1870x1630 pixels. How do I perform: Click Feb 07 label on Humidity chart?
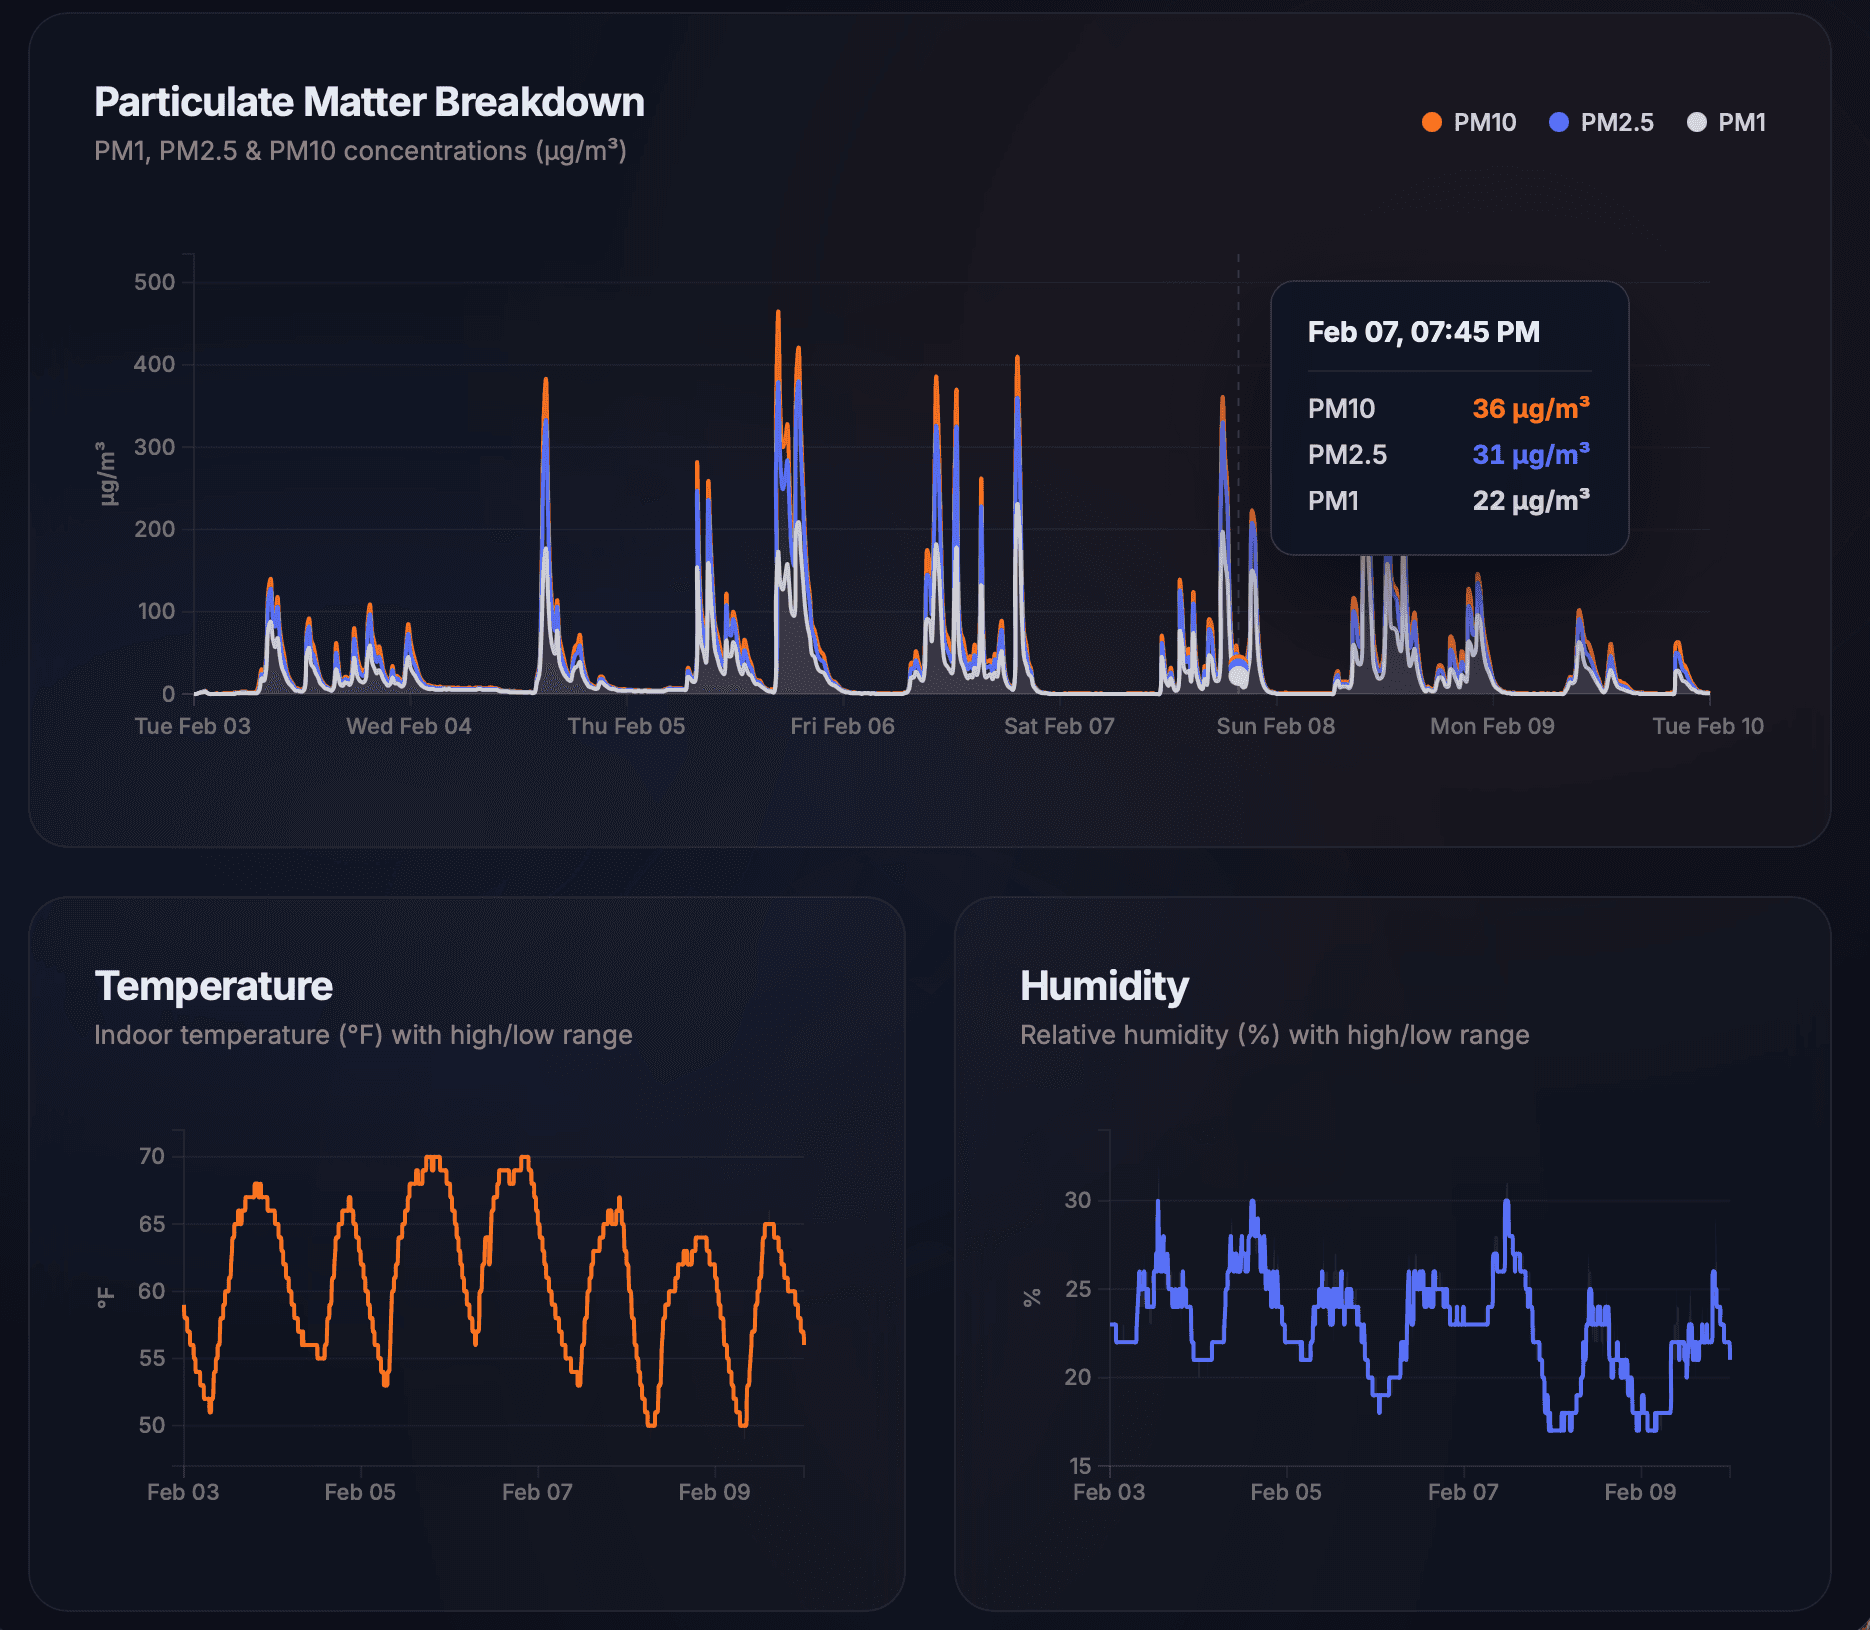tap(1463, 1492)
